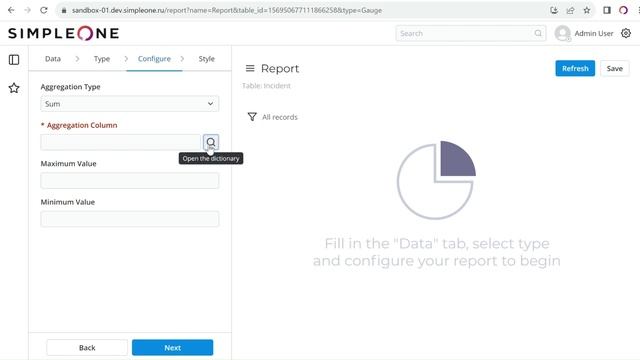Click the Report title text
The height and width of the screenshot is (360, 640).
pos(280,69)
